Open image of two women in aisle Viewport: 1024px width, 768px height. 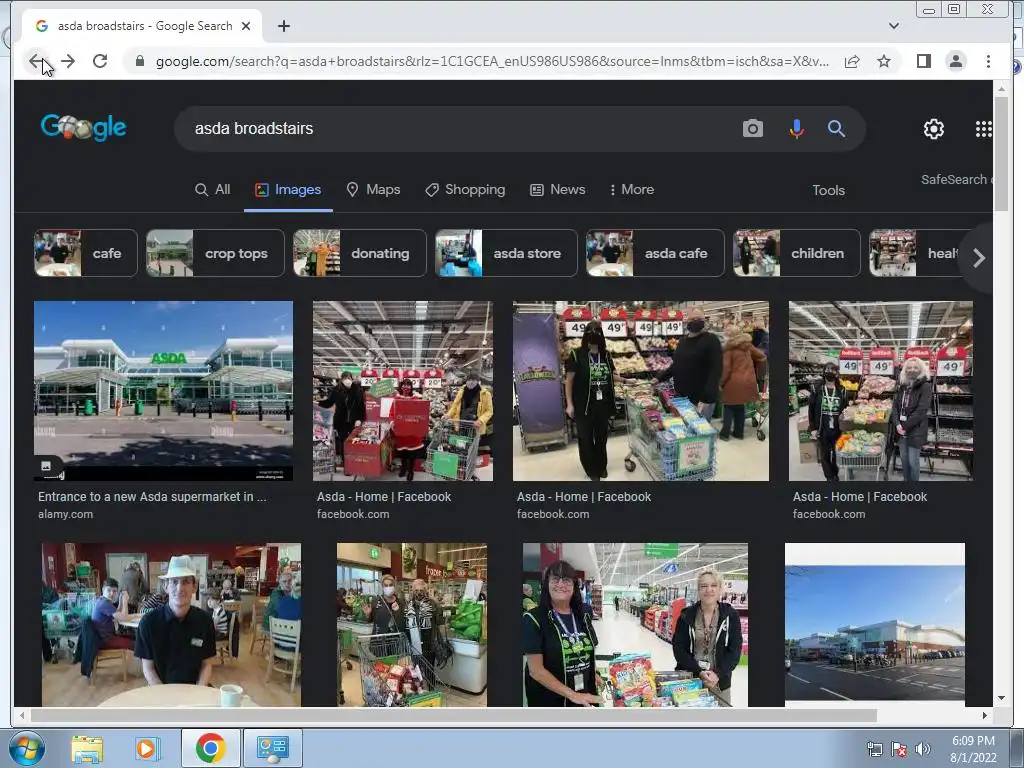(635, 624)
